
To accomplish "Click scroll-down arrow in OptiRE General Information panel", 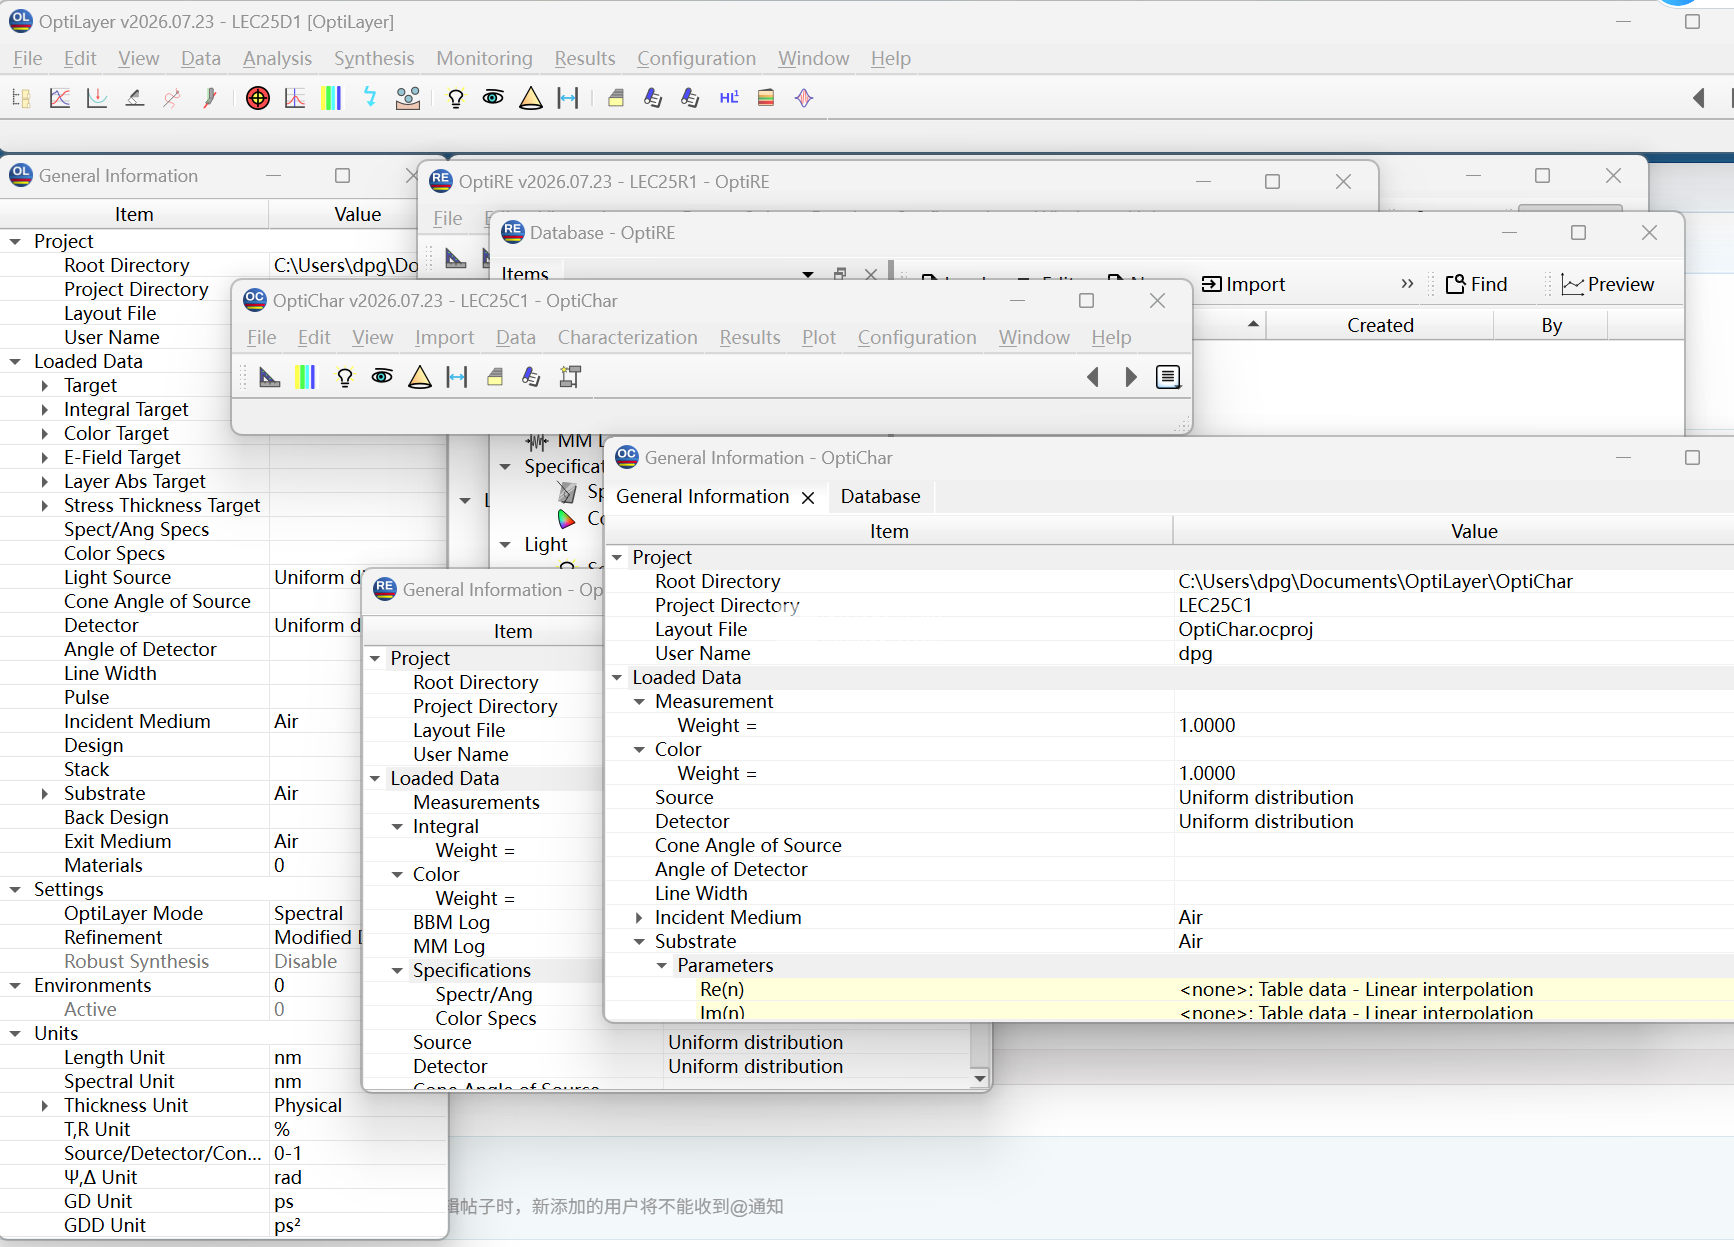I will click(x=980, y=1078).
